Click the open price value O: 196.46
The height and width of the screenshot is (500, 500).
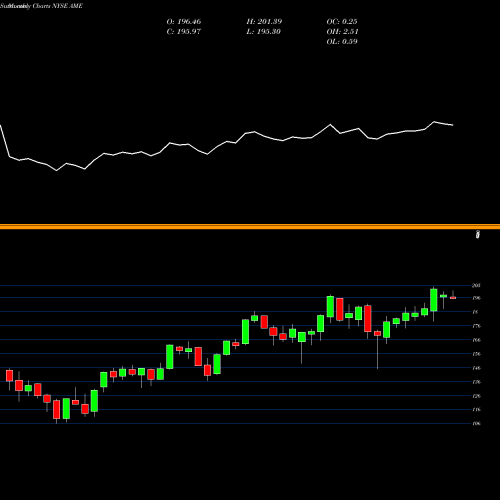click(184, 22)
